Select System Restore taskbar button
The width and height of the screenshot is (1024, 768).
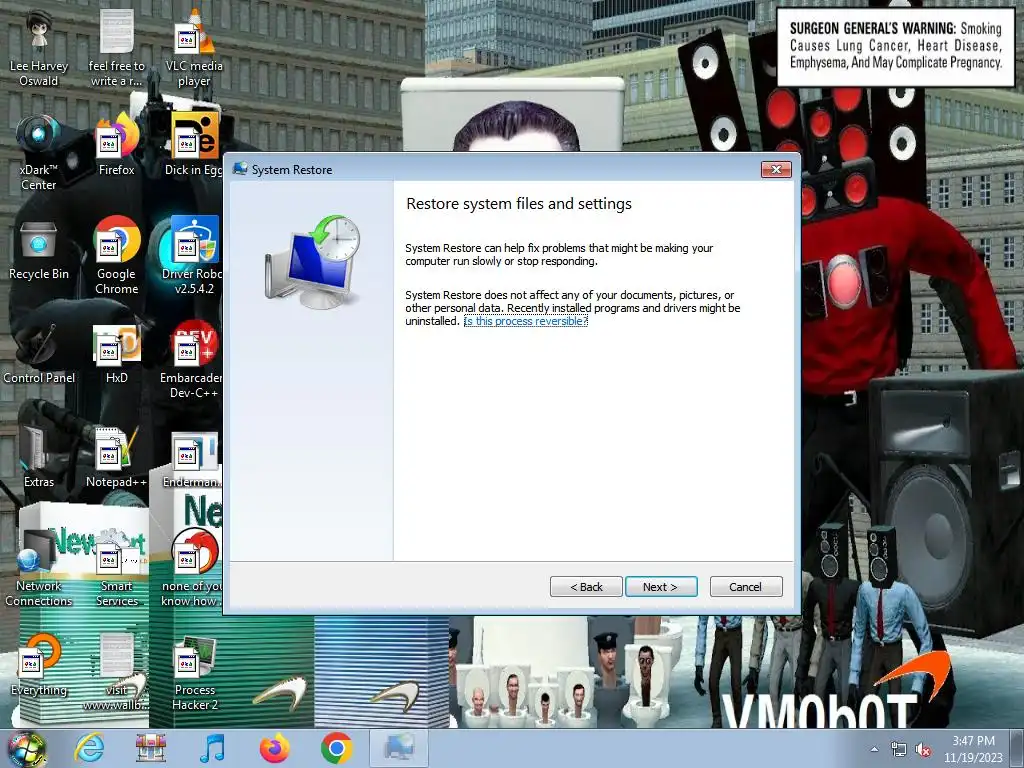399,748
